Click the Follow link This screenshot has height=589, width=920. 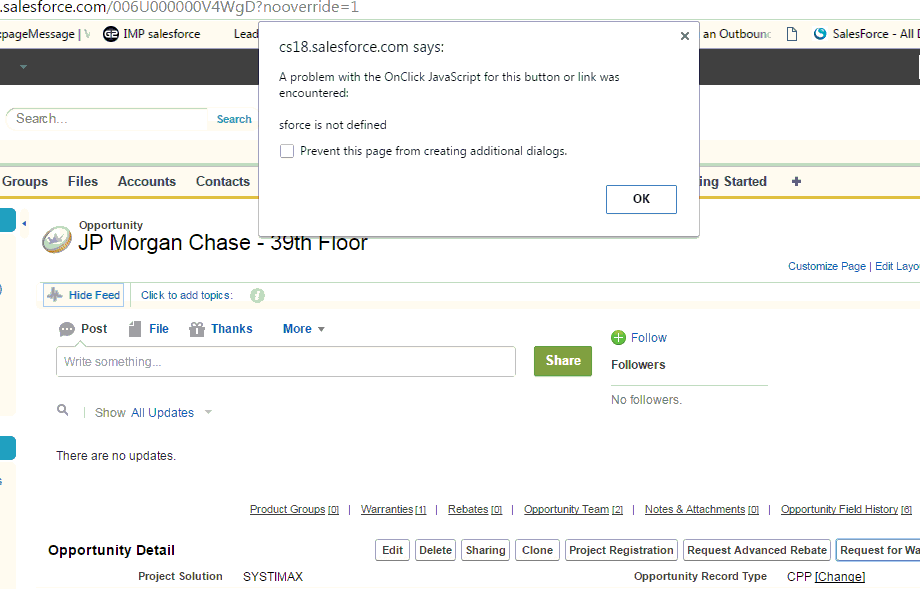[x=648, y=338]
